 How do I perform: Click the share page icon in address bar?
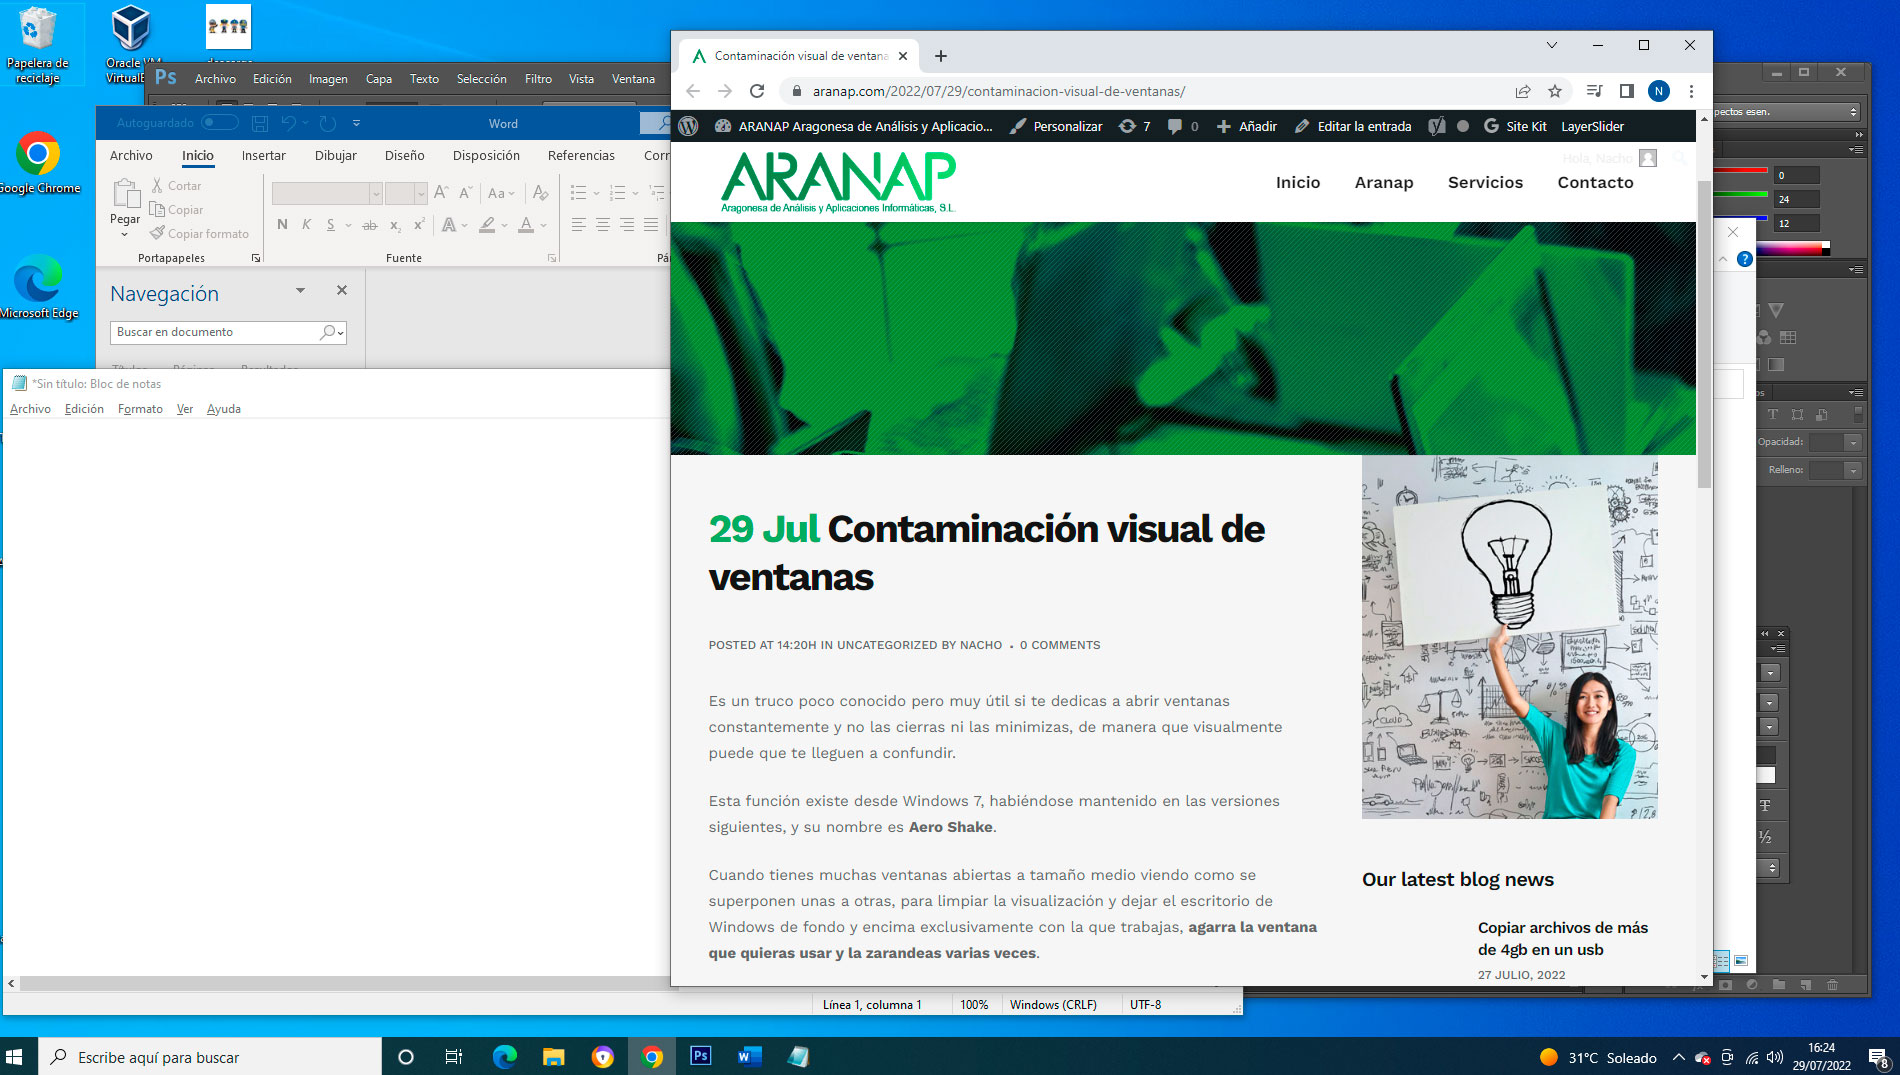(1523, 91)
